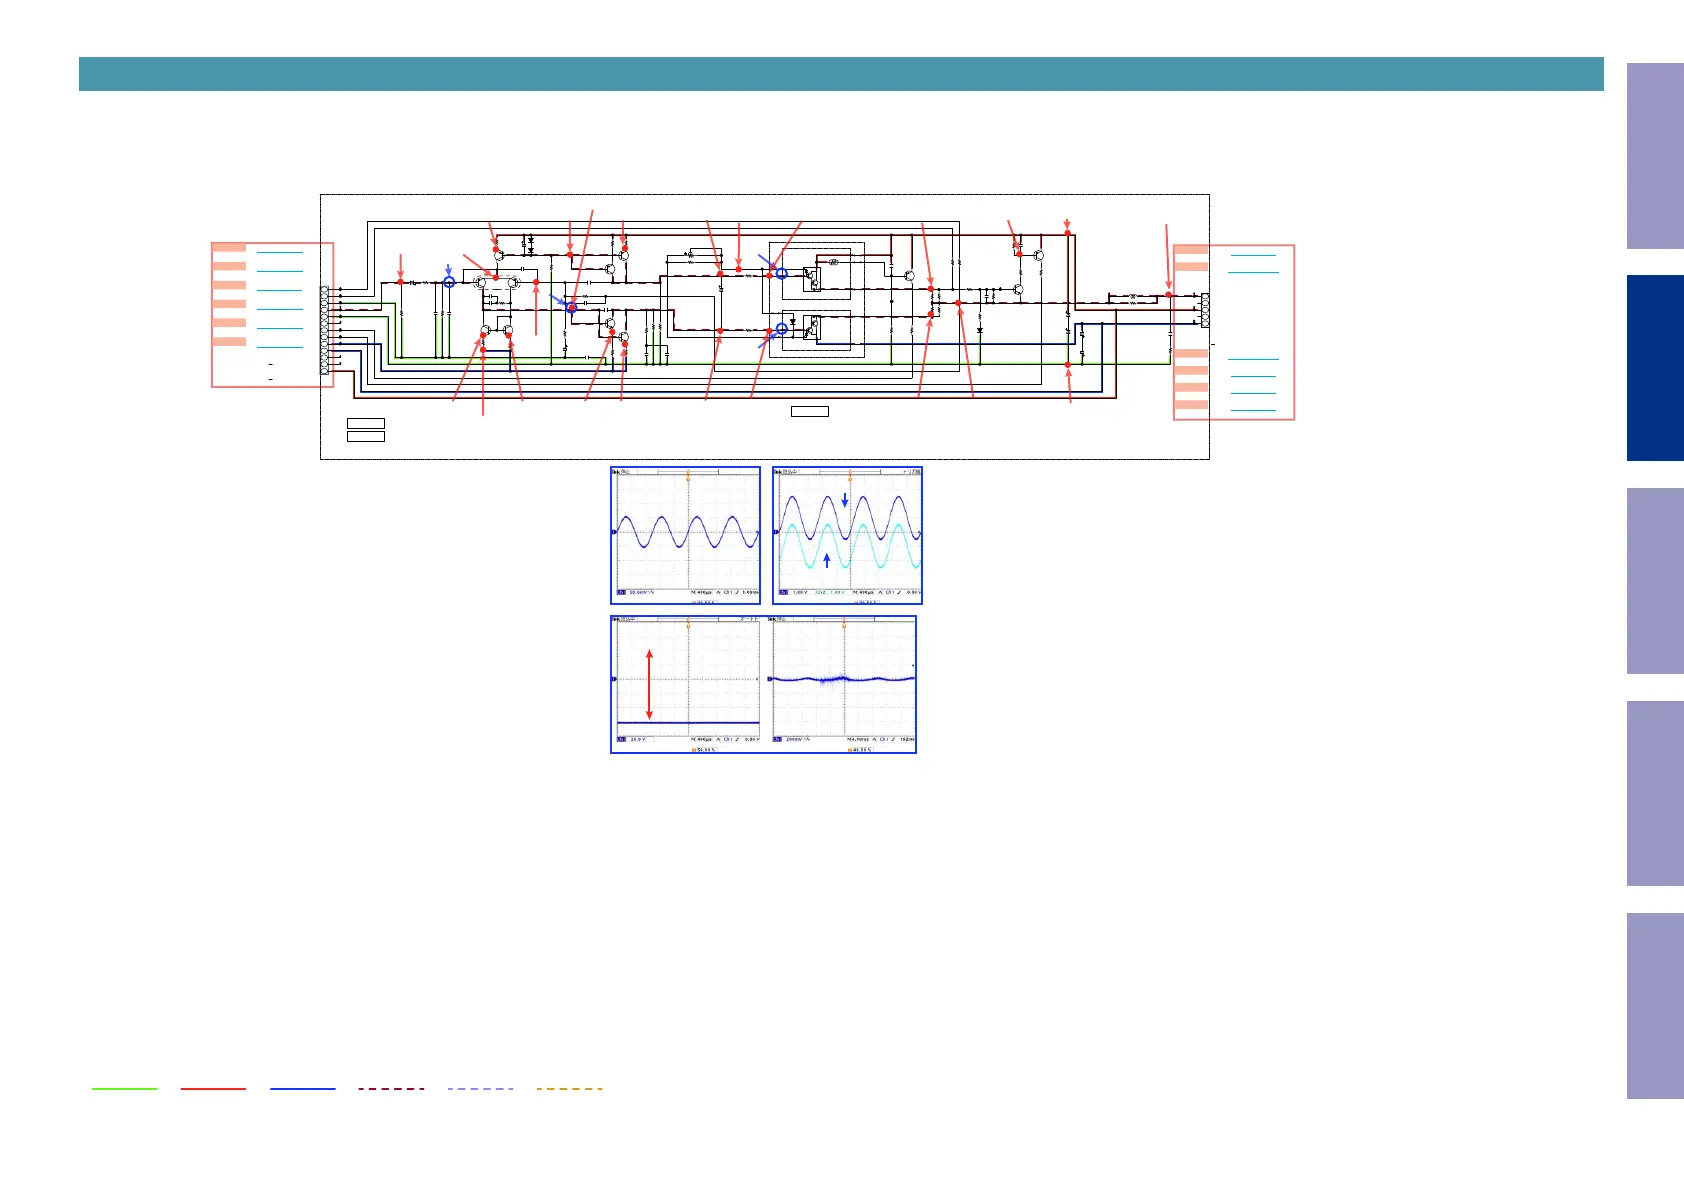This screenshot has width=1684, height=1191.
Task: Click the solid red legend line
Action: coord(214,1088)
